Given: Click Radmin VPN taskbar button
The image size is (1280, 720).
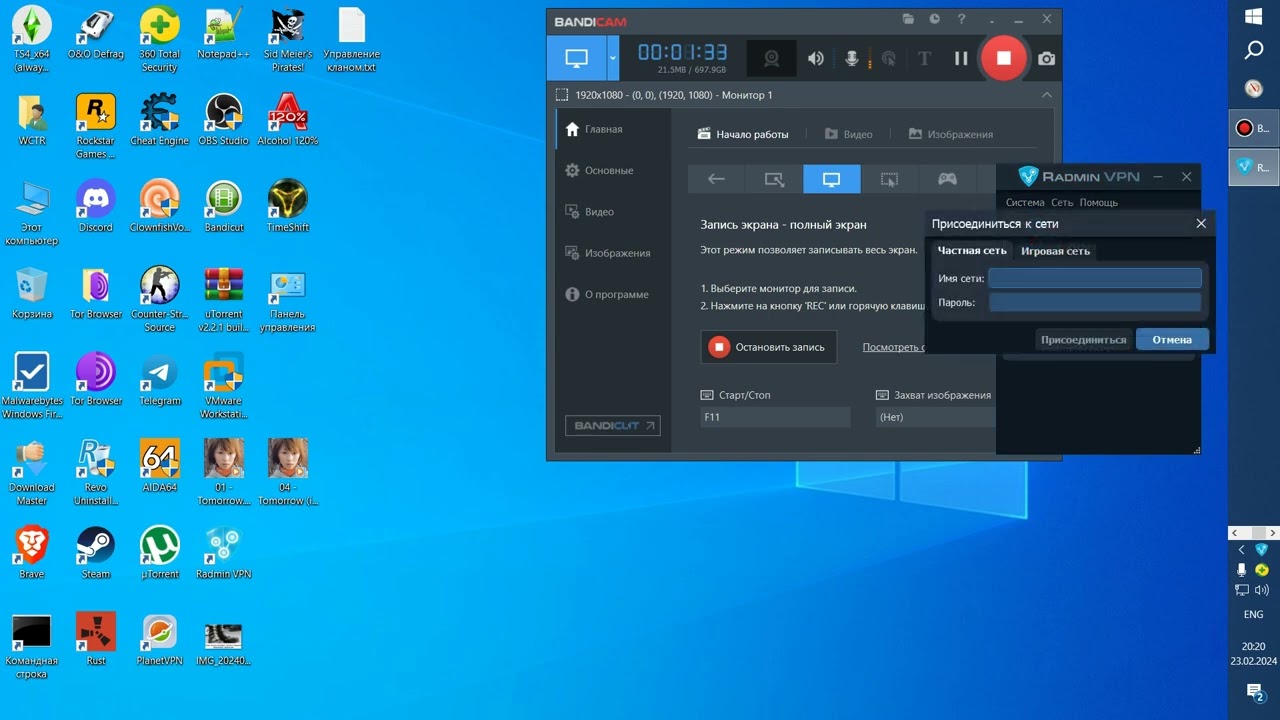Looking at the screenshot, I should point(1254,167).
